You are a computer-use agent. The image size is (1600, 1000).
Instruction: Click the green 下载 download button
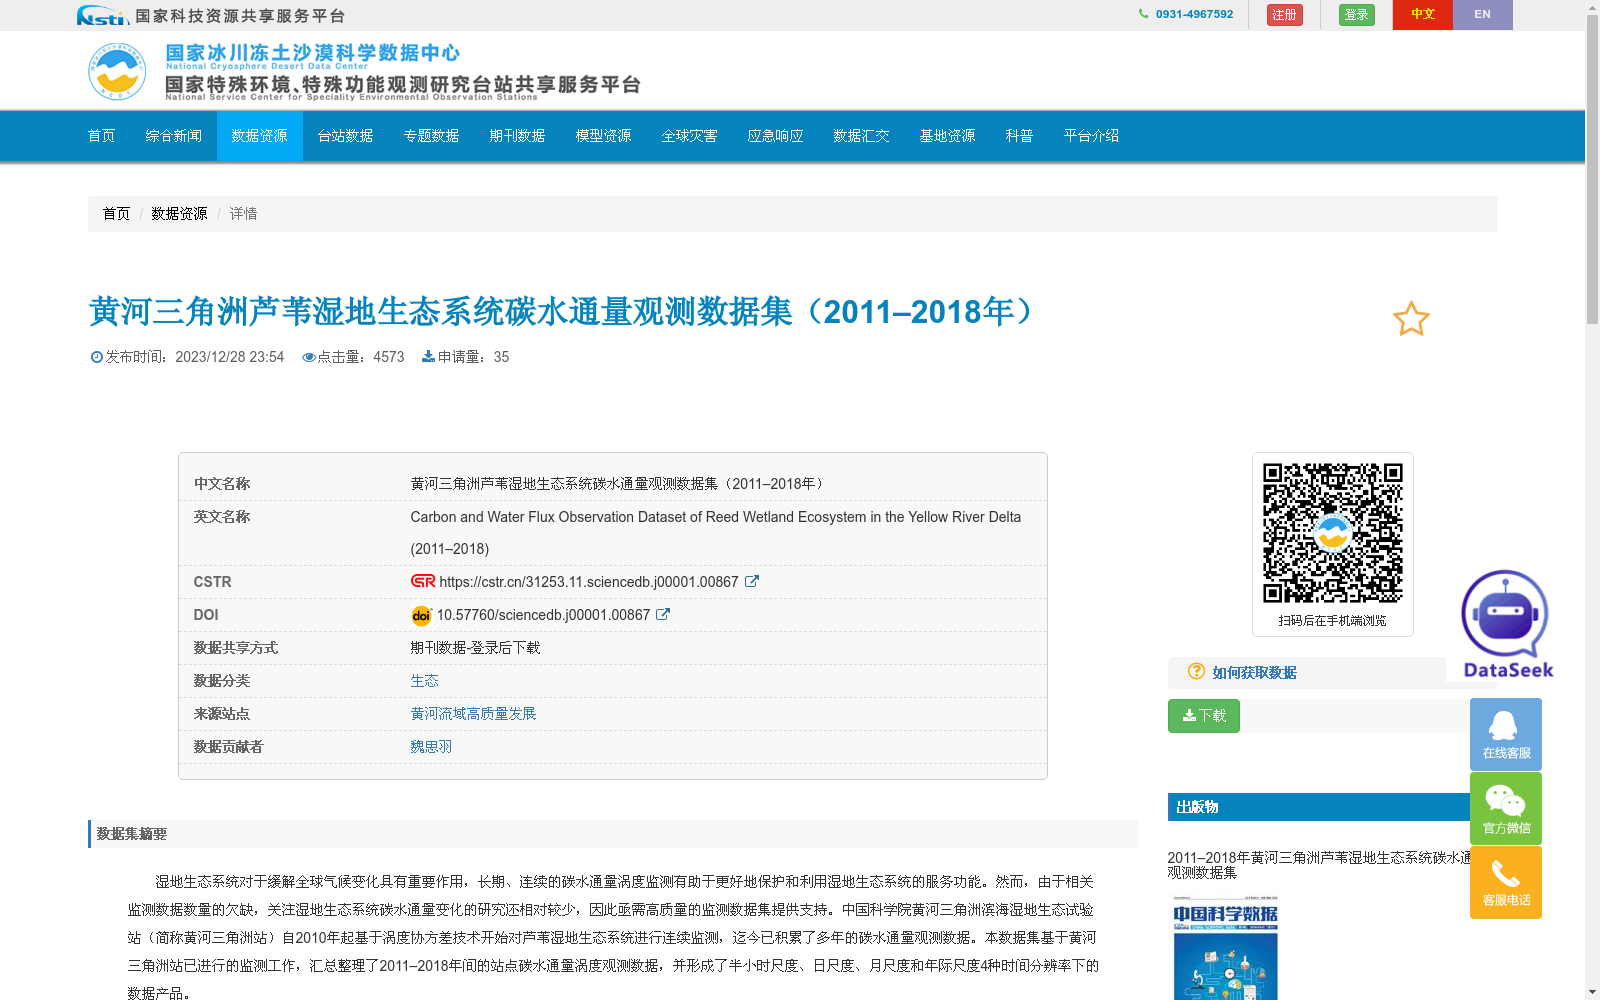click(1204, 716)
